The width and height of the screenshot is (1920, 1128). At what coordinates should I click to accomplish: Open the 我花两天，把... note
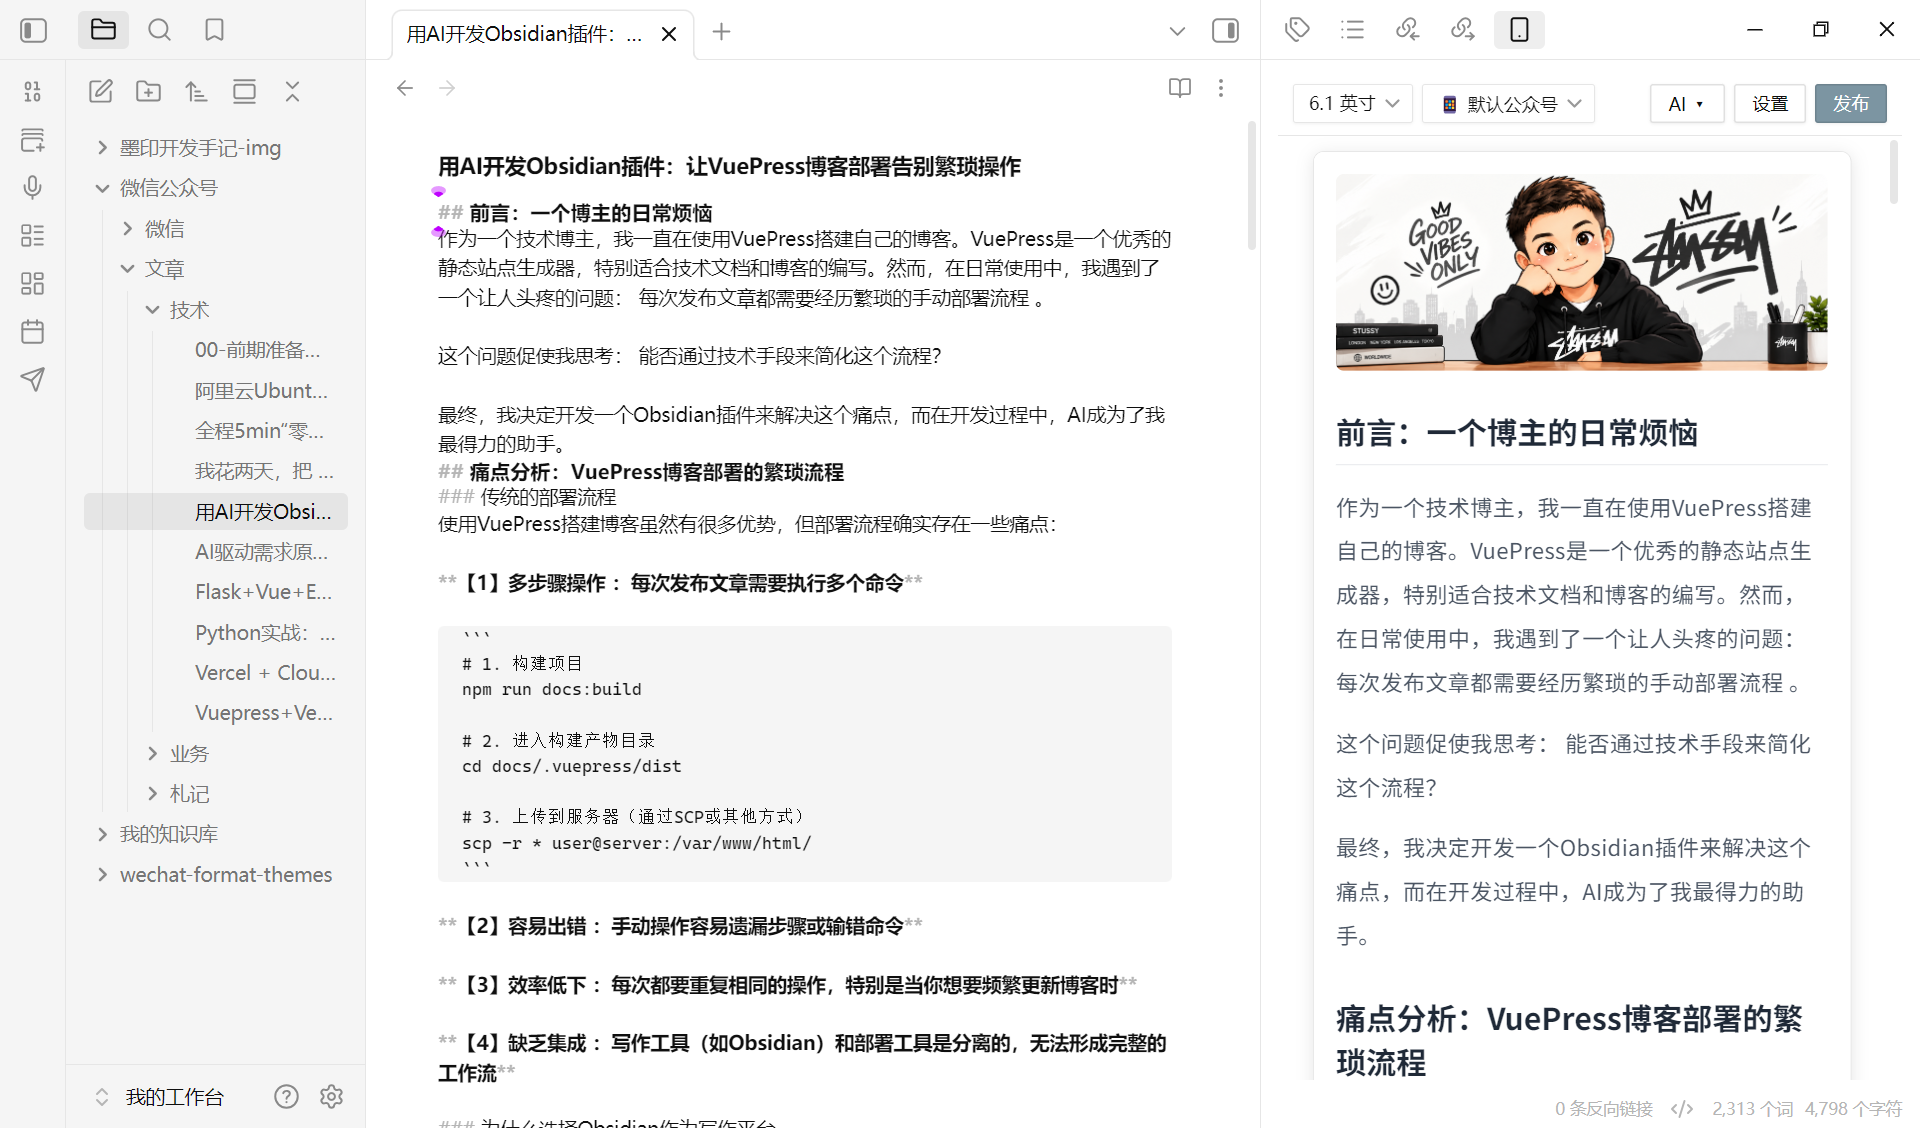263,471
